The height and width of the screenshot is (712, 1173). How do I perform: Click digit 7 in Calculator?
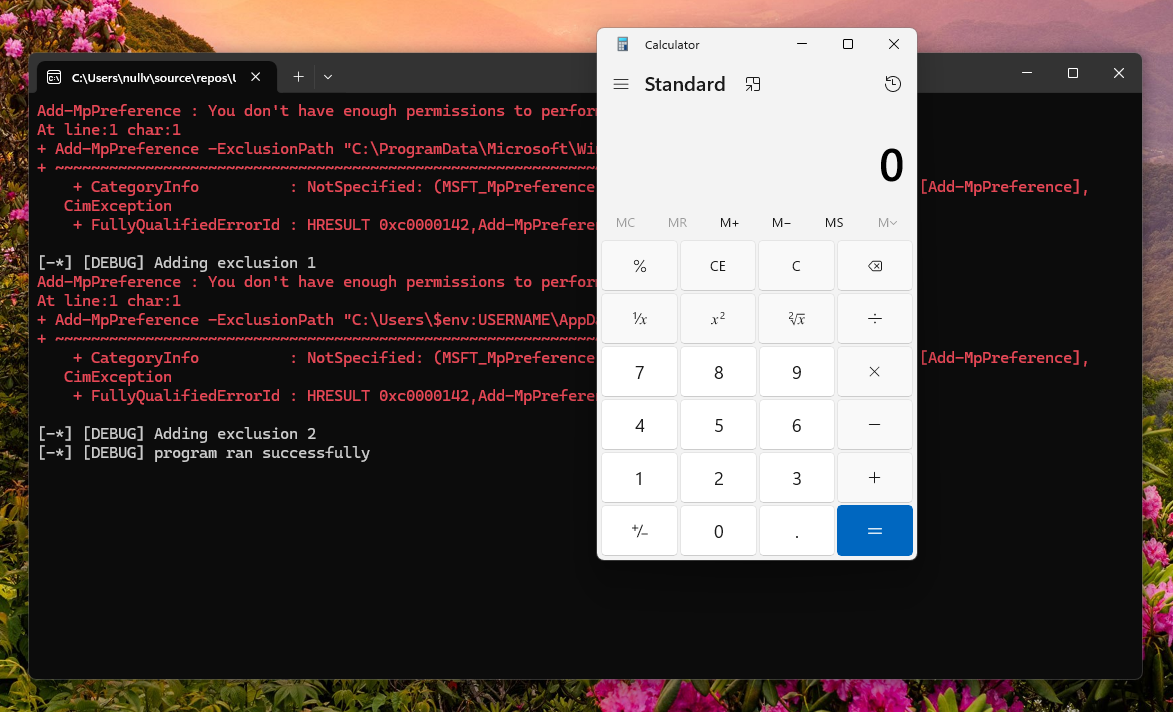pyautogui.click(x=640, y=372)
